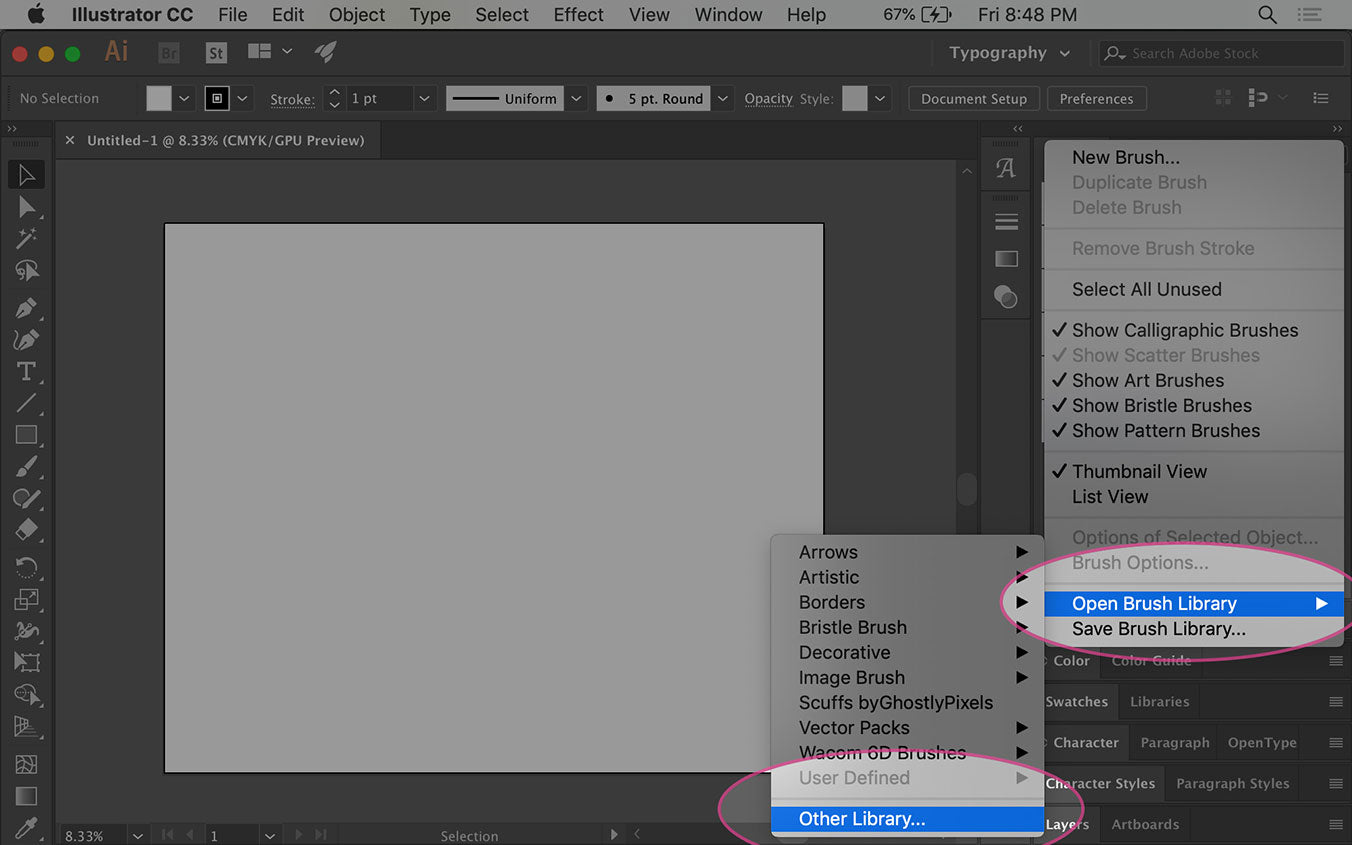
Task: Open the Typography workspace switcher
Action: point(1010,53)
